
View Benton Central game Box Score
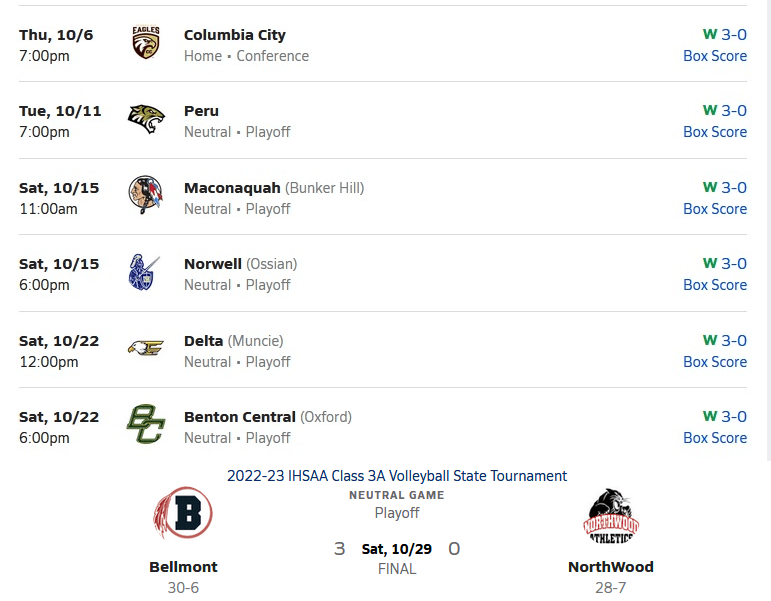click(714, 438)
